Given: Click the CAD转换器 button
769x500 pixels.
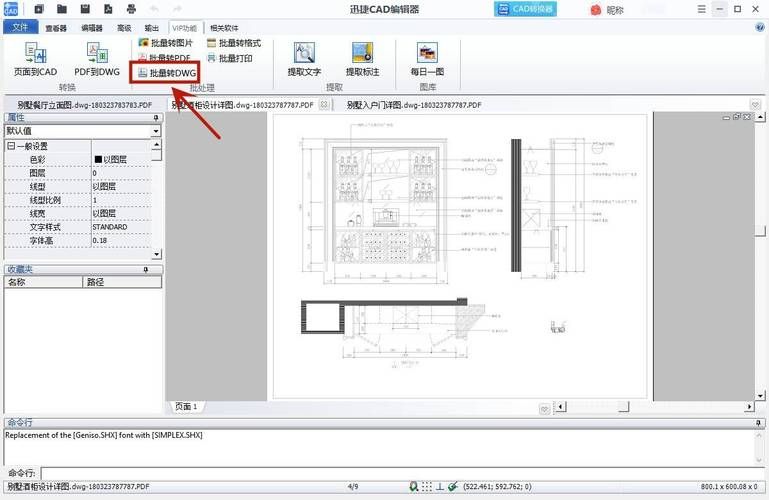Looking at the screenshot, I should (x=528, y=9).
